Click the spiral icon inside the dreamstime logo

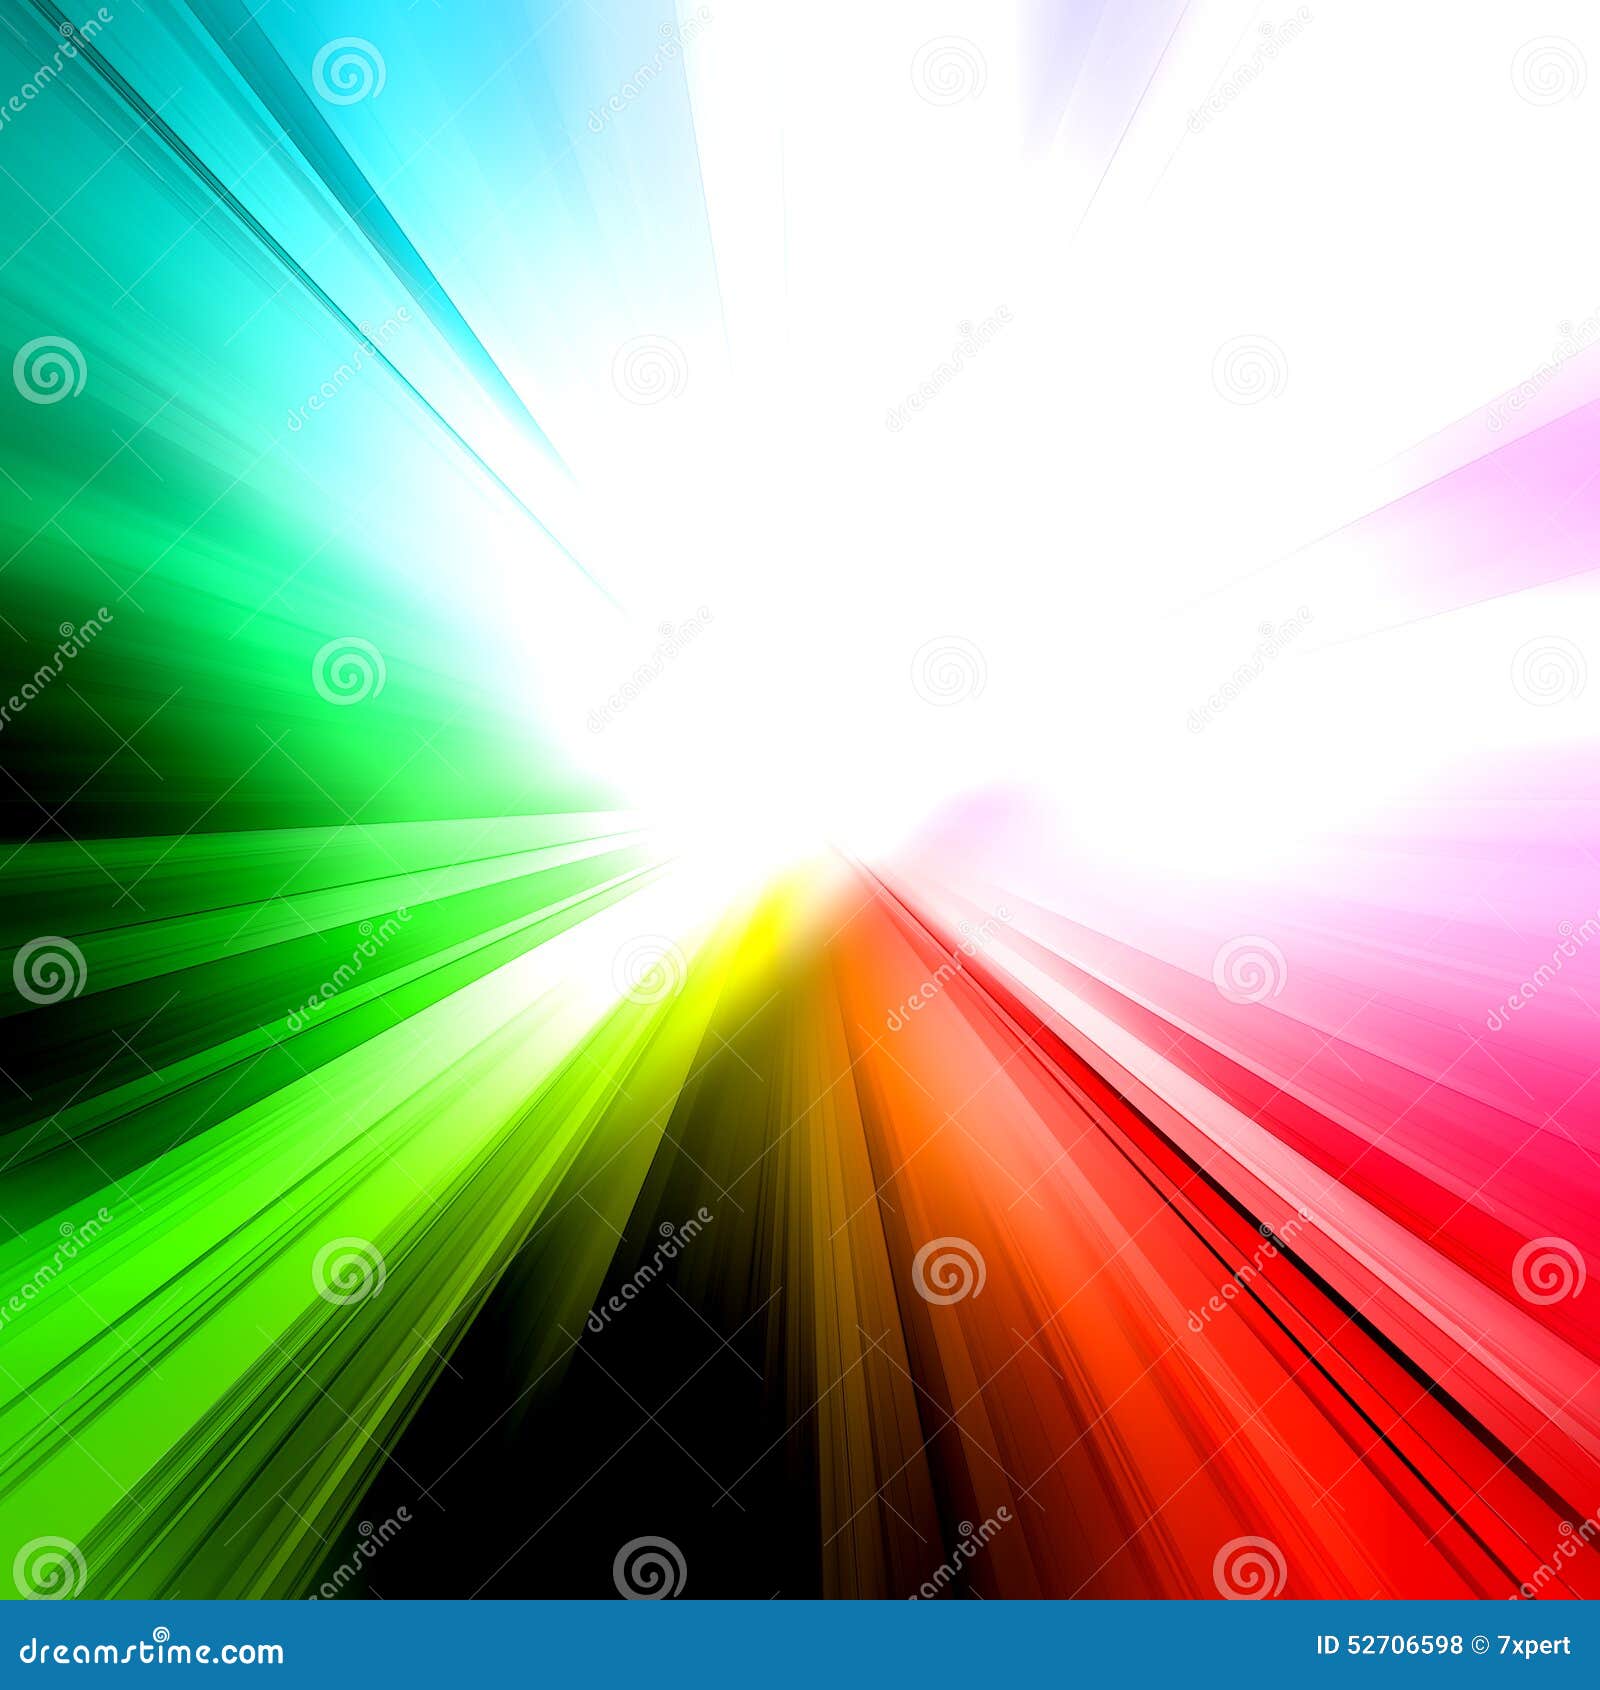pyautogui.click(x=160, y=1632)
